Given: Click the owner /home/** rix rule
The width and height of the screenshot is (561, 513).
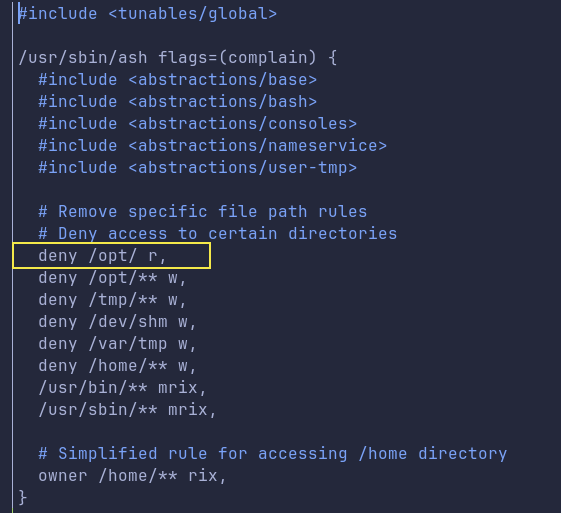Looking at the screenshot, I should point(132,476).
